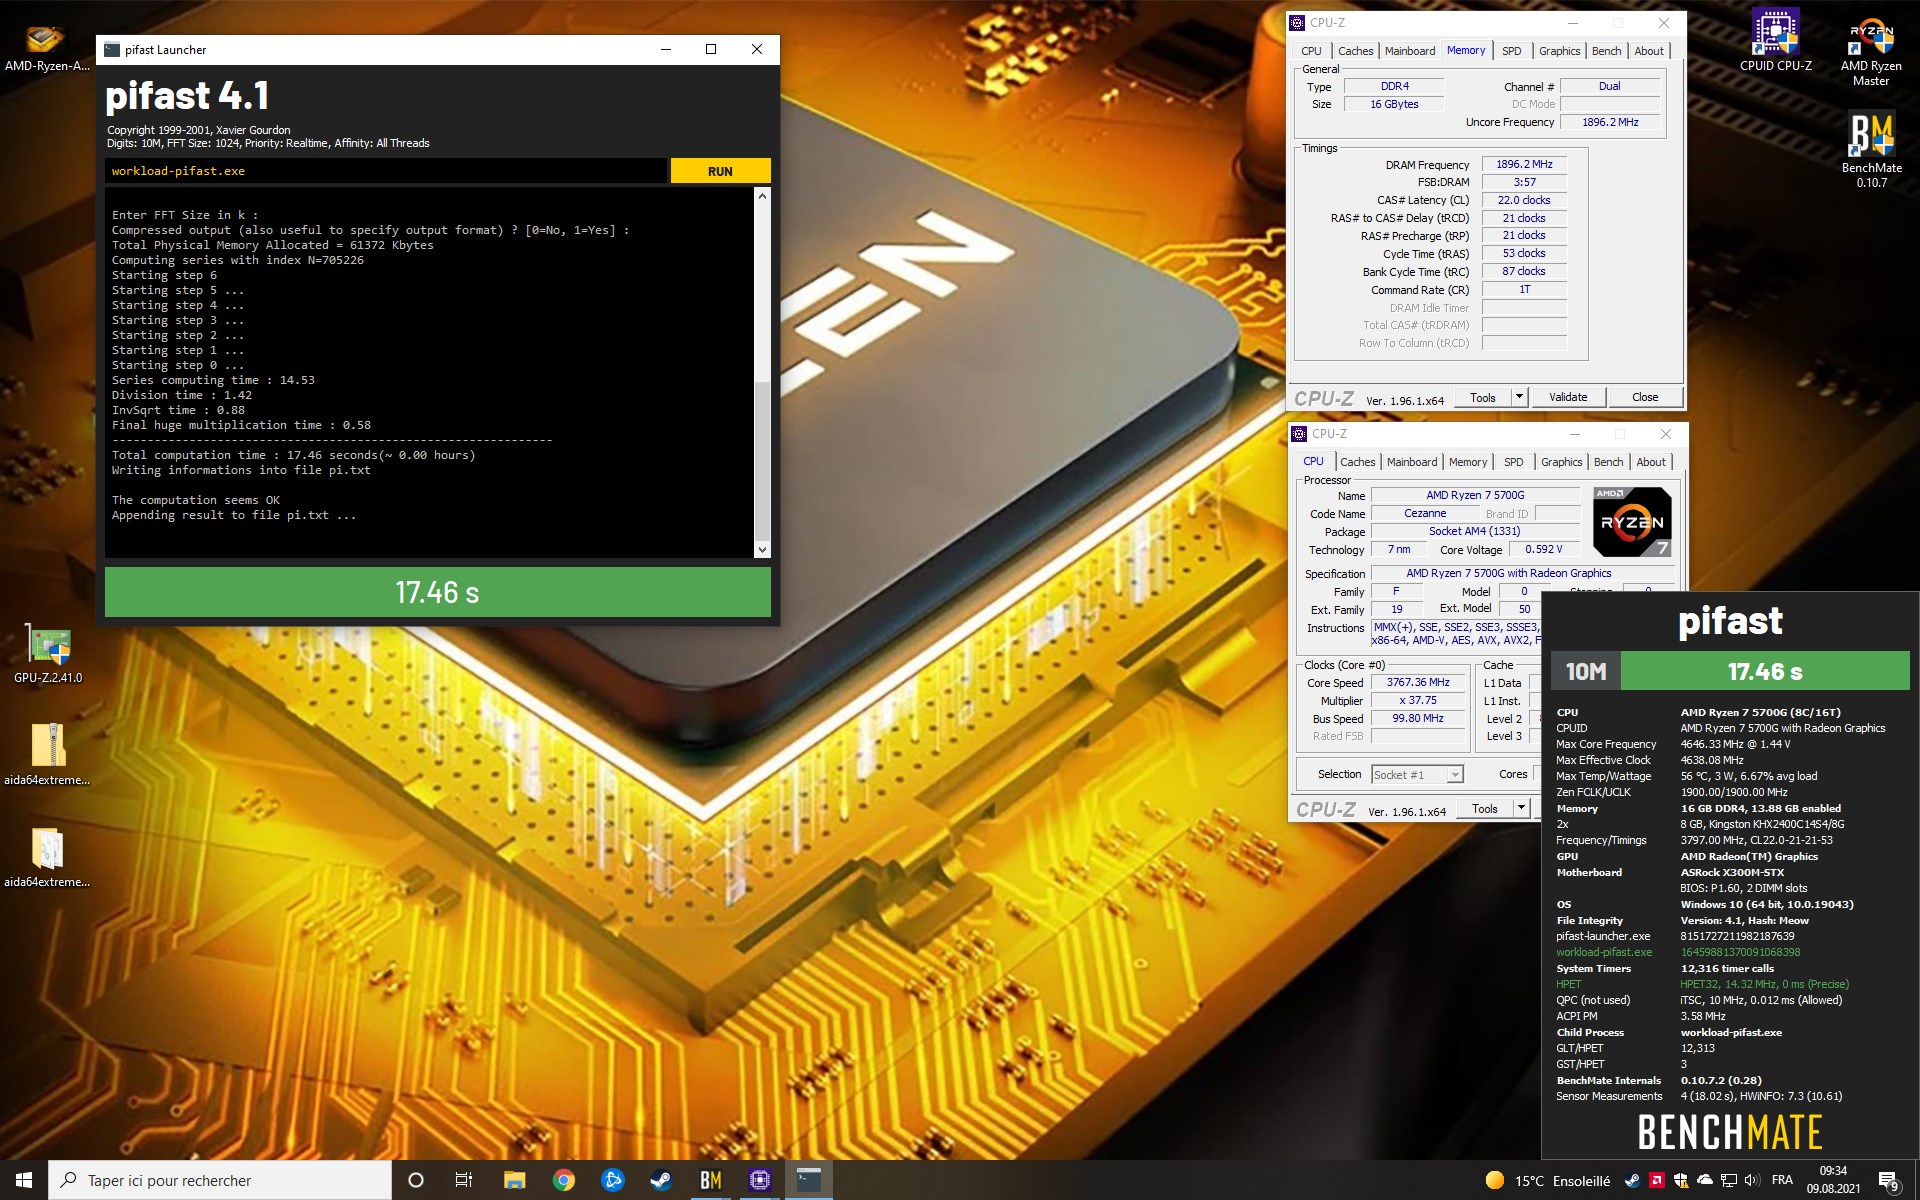Click the Ryzen 7 logo in CPU-Z
The image size is (1920, 1200).
[x=1632, y=522]
